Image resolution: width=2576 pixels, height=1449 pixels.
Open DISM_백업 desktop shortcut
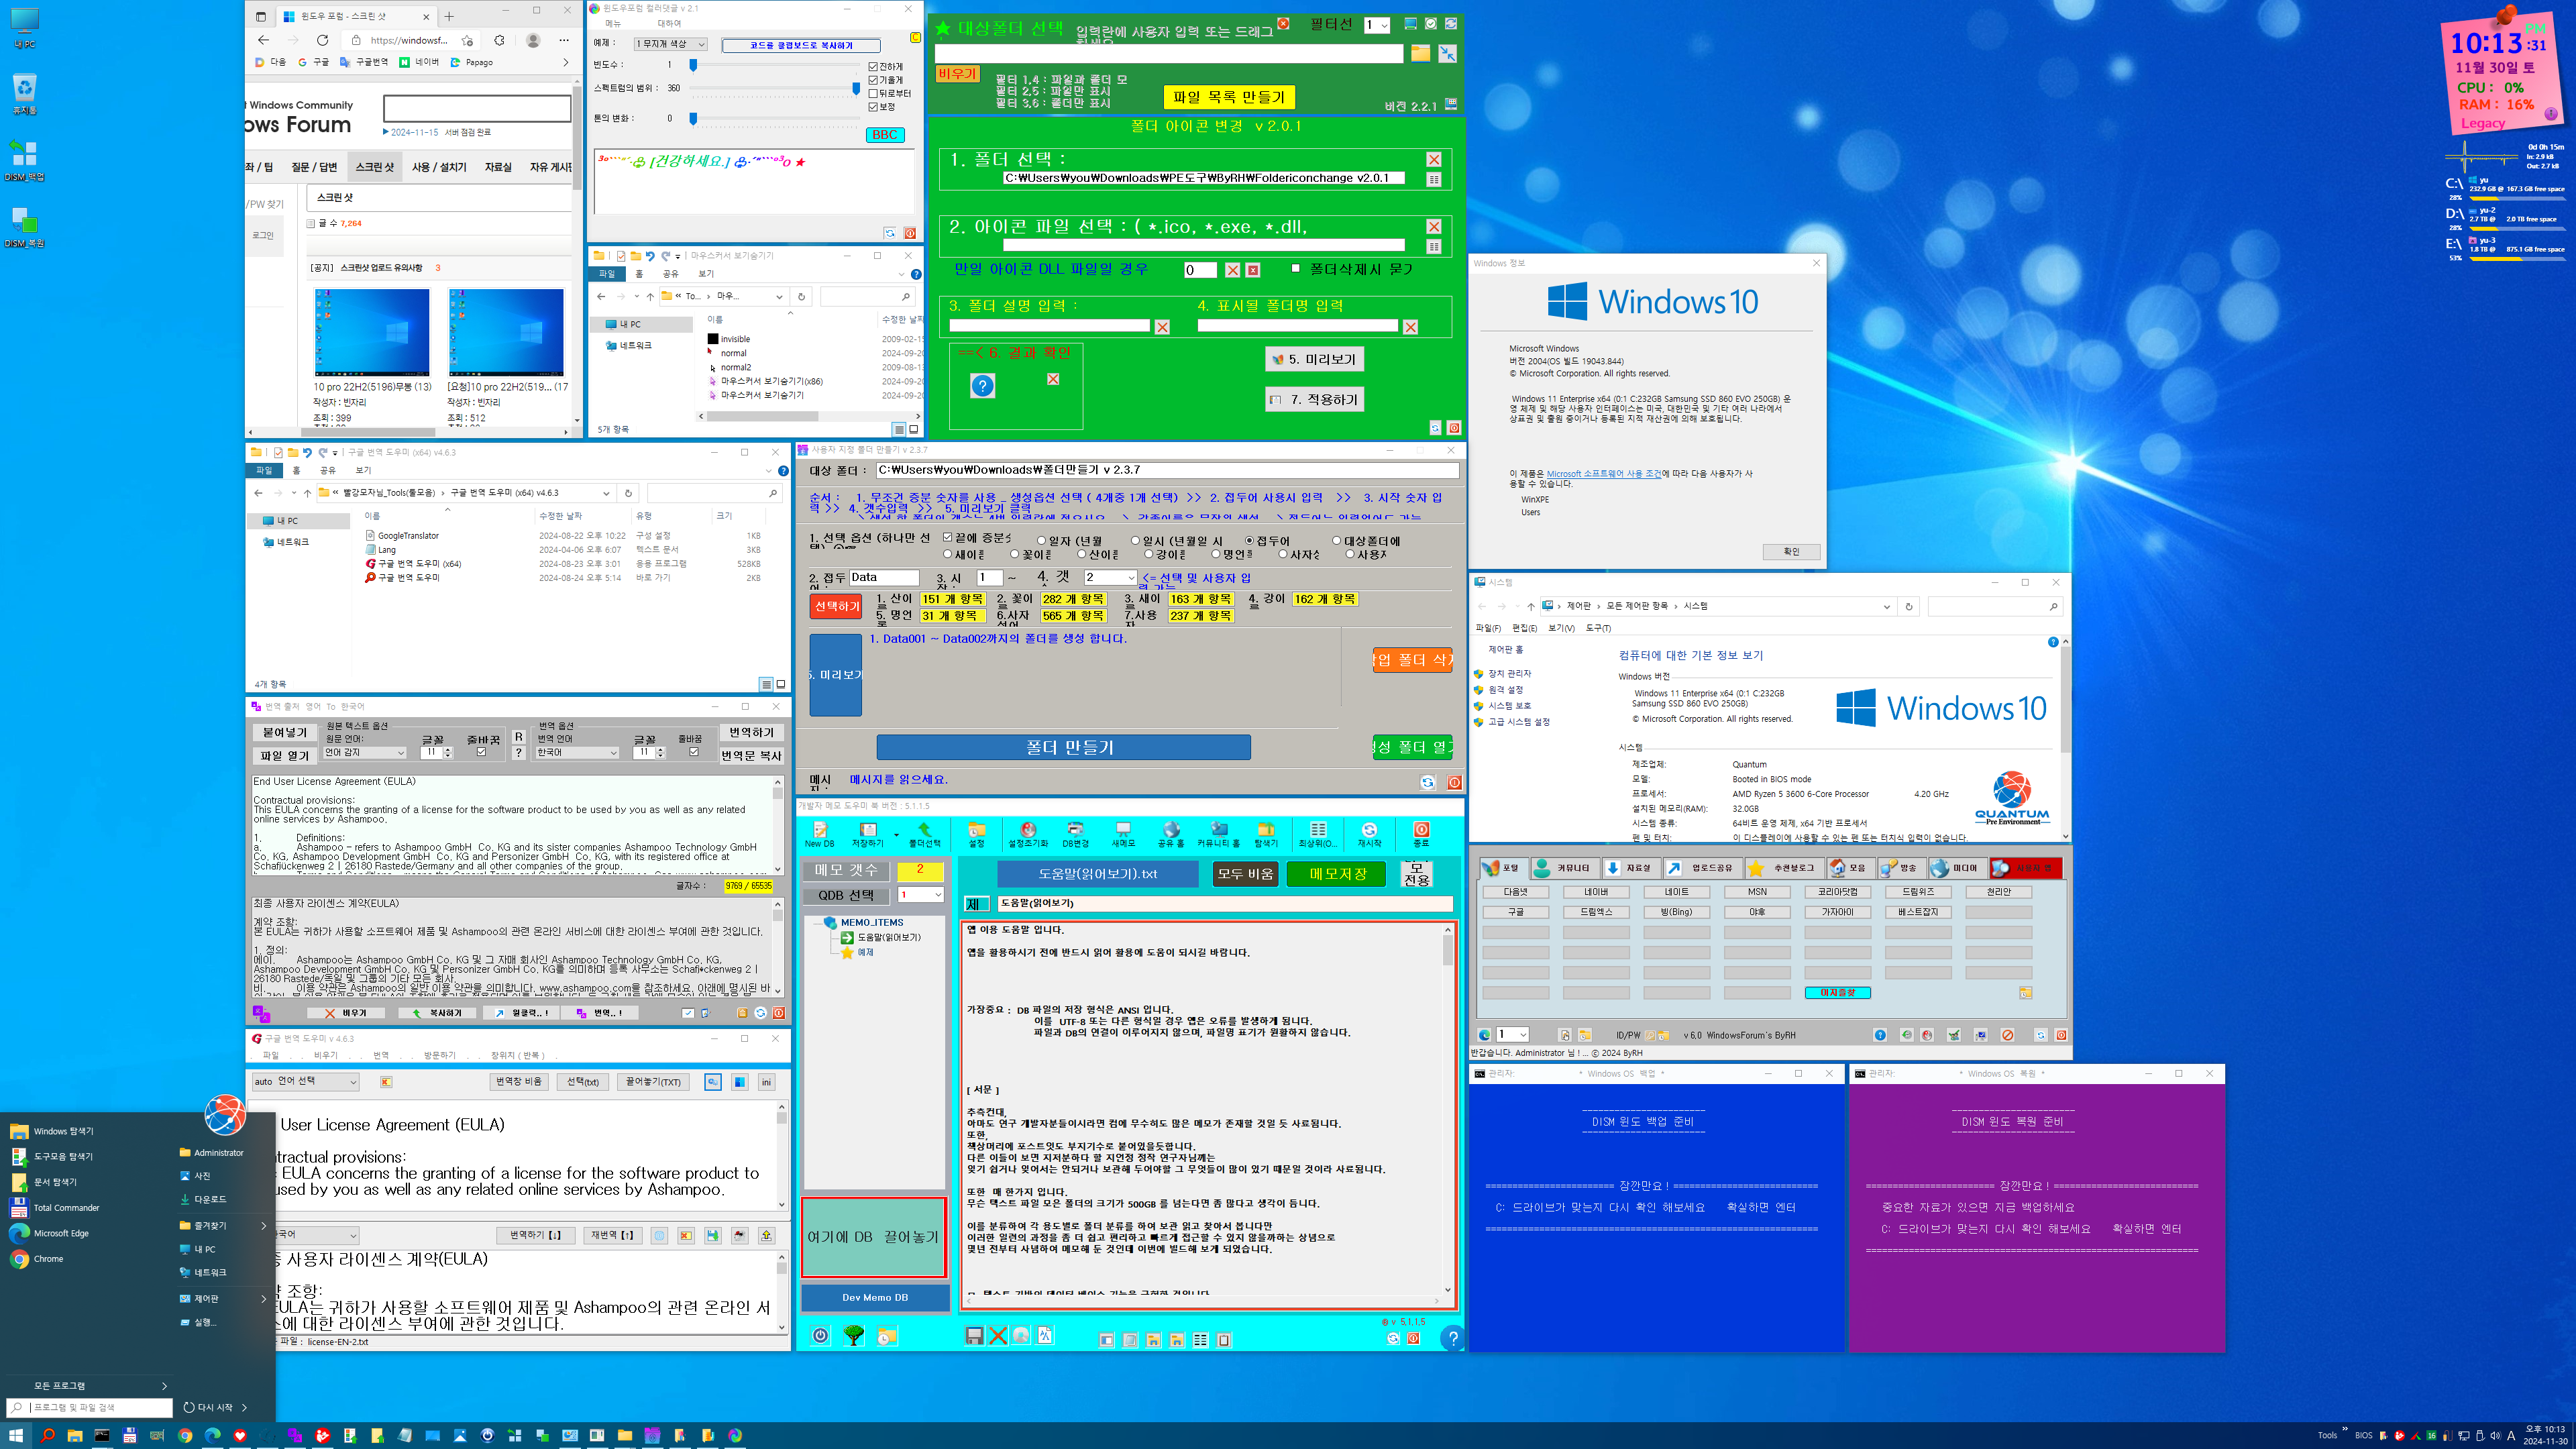click(25, 160)
